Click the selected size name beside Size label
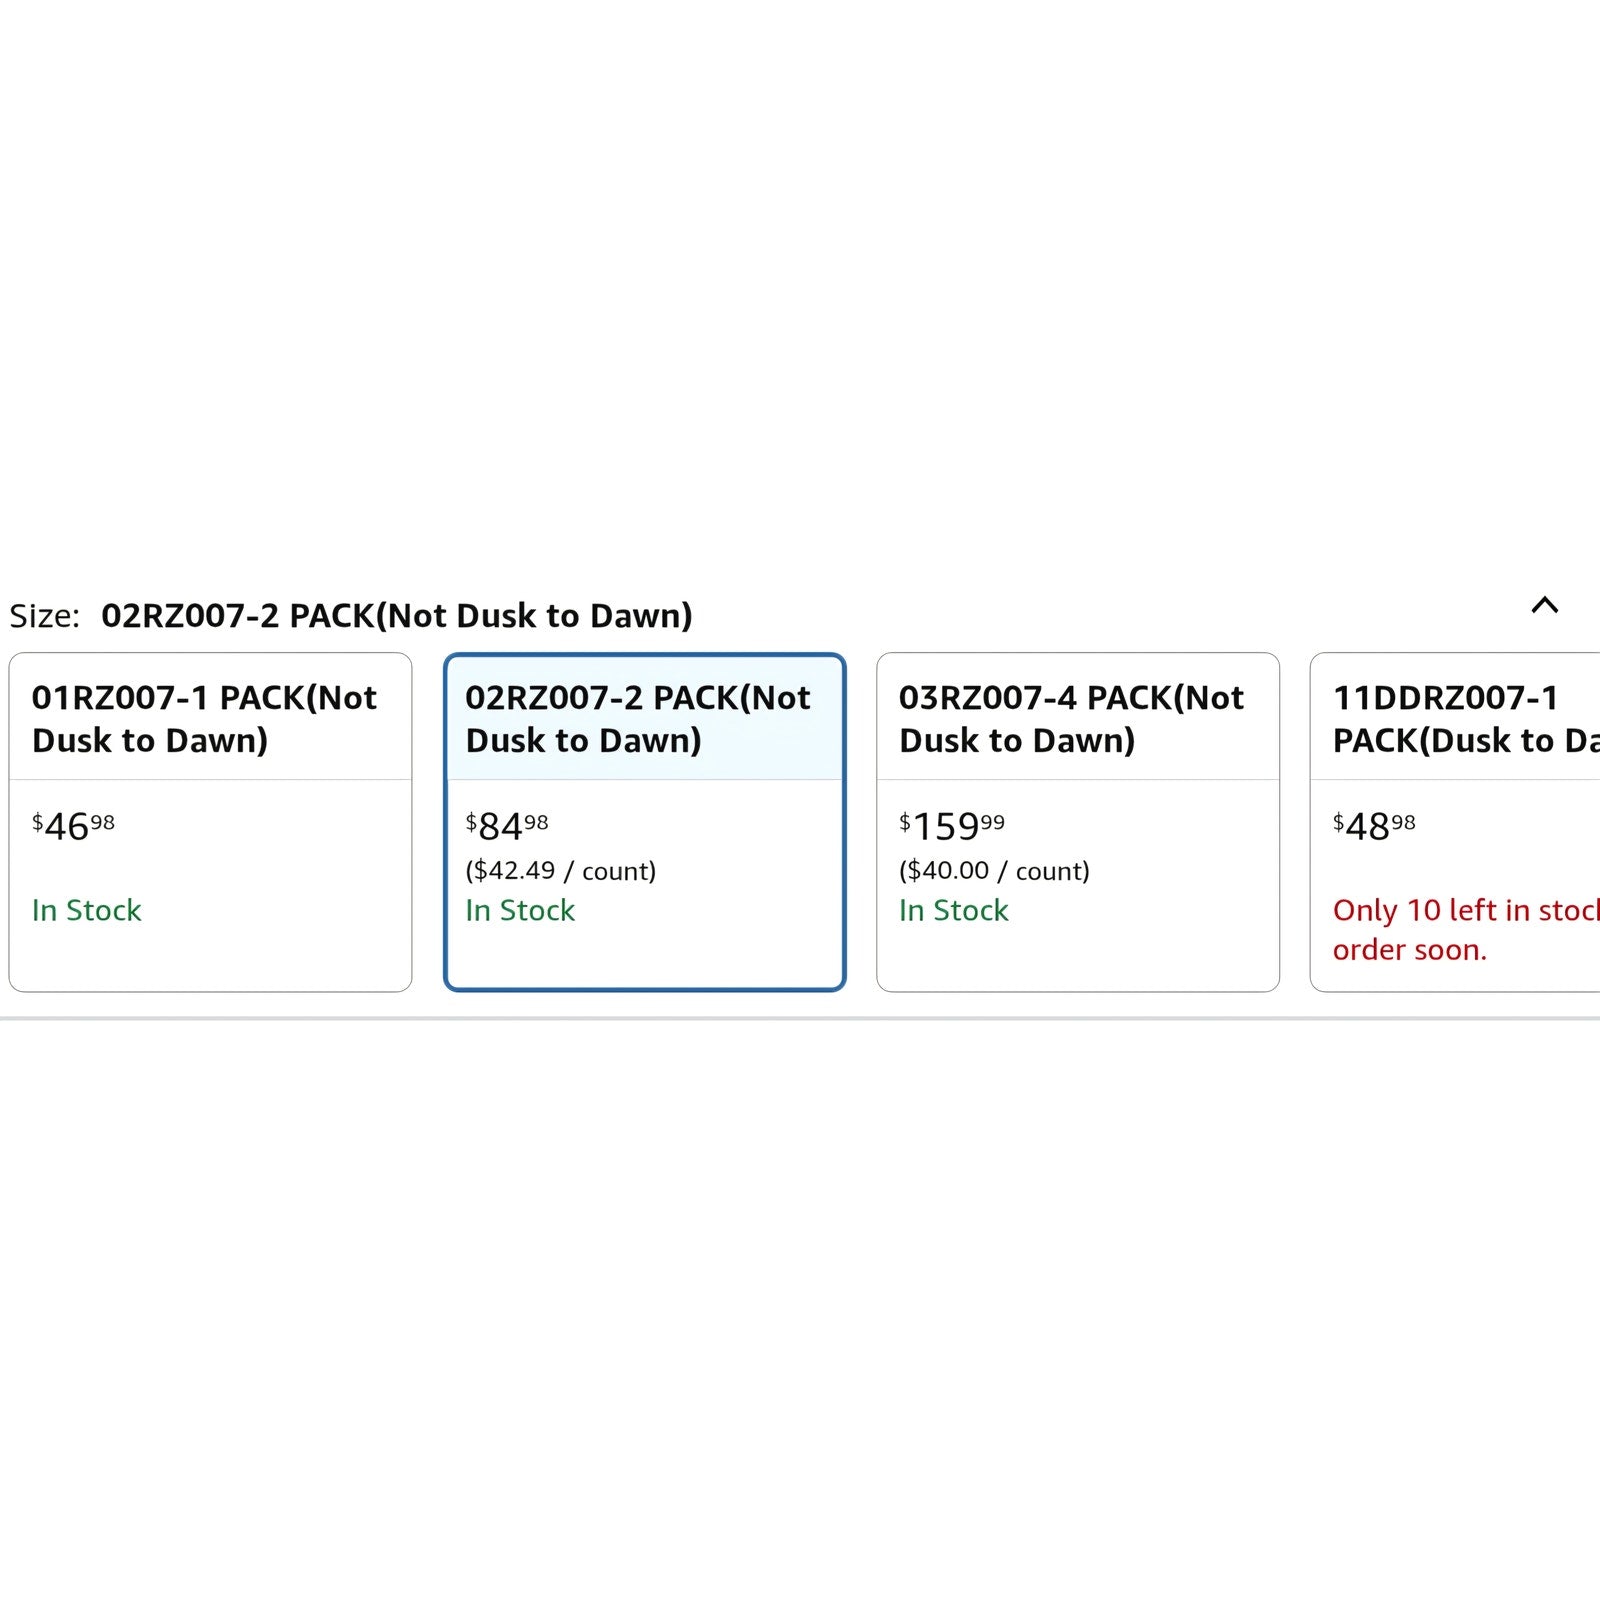The image size is (1600, 1600). pyautogui.click(x=397, y=616)
